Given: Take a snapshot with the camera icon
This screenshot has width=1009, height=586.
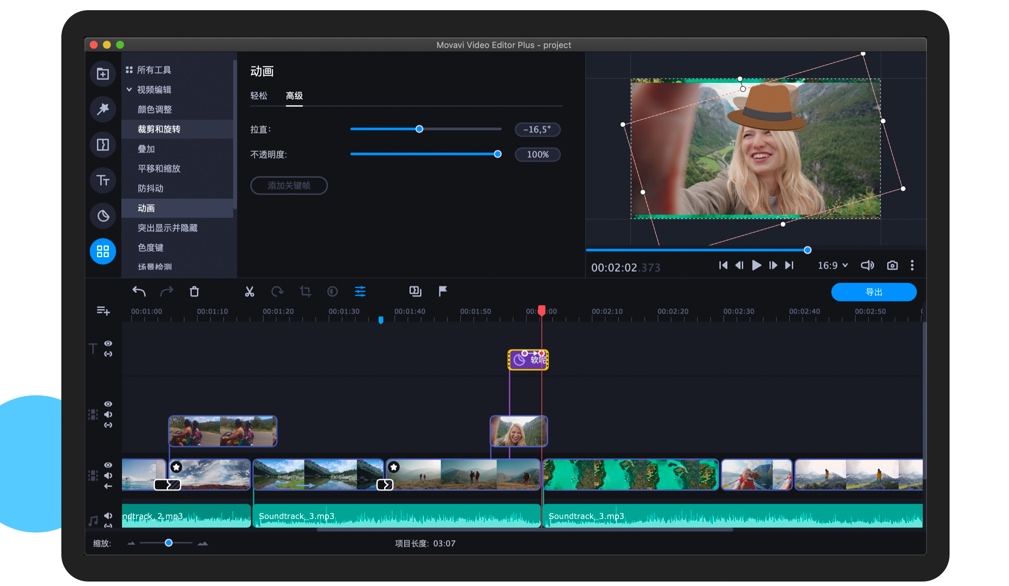Looking at the screenshot, I should (x=893, y=265).
